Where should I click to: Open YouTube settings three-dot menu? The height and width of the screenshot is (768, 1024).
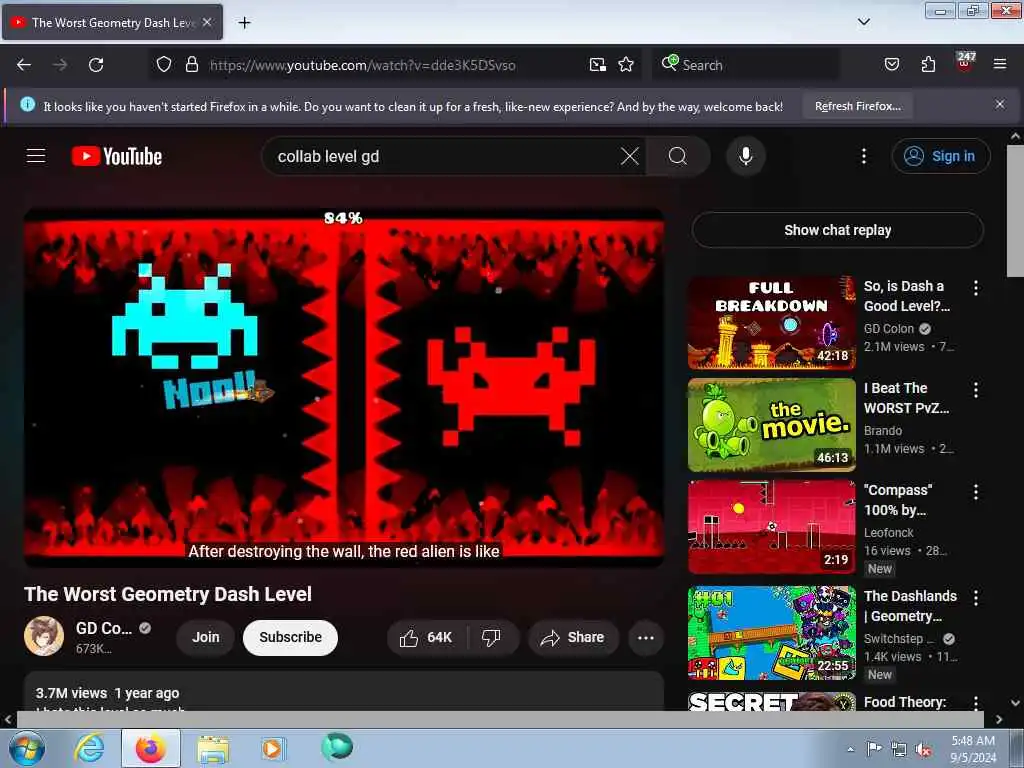tap(864, 156)
